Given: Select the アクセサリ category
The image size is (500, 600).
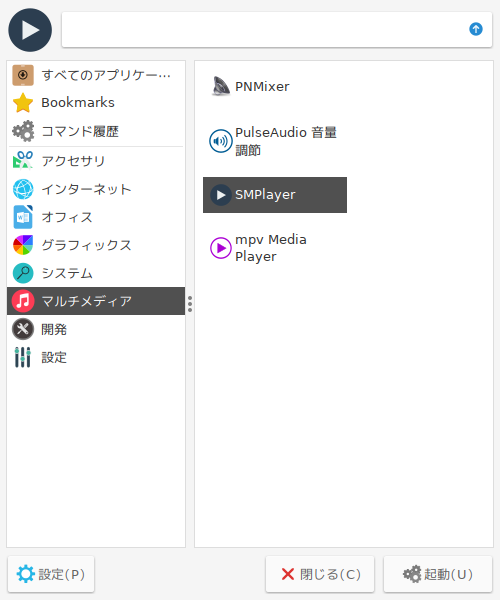Looking at the screenshot, I should pyautogui.click(x=96, y=161).
